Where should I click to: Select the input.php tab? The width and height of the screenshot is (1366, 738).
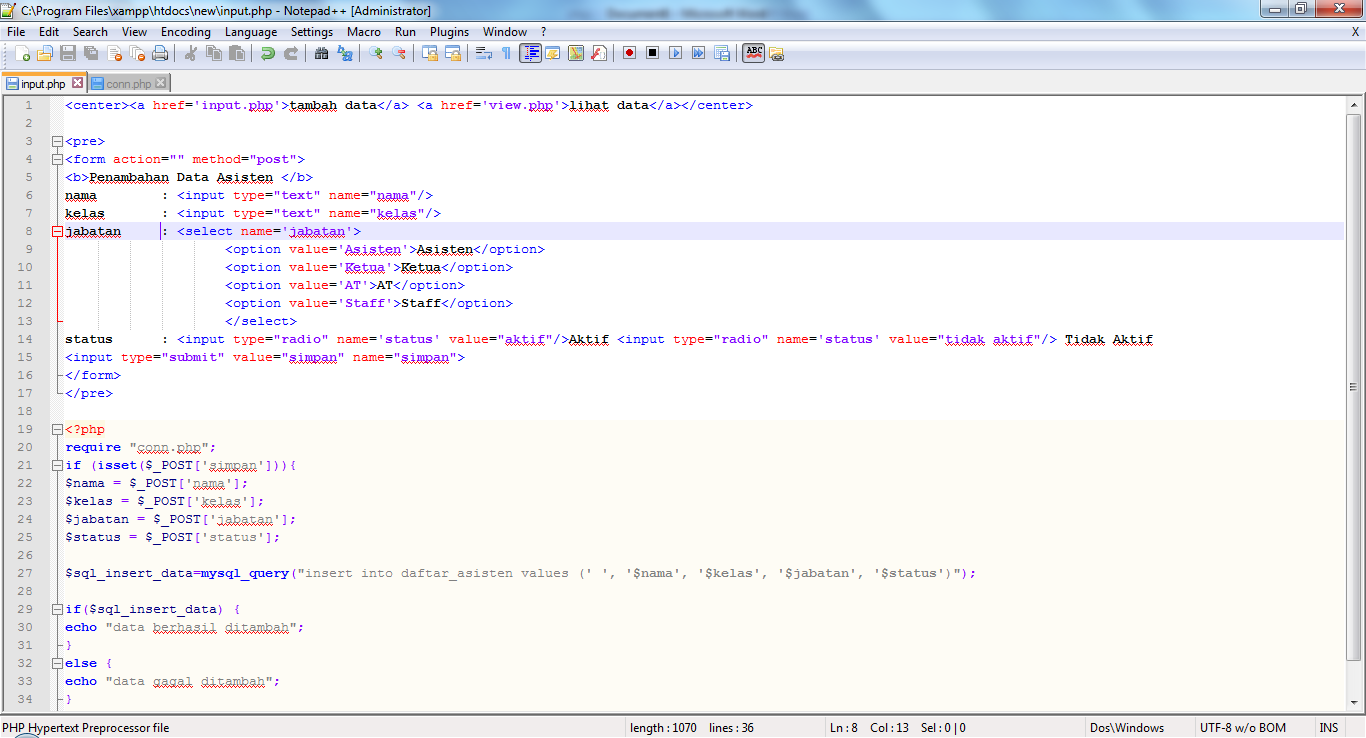(x=43, y=83)
